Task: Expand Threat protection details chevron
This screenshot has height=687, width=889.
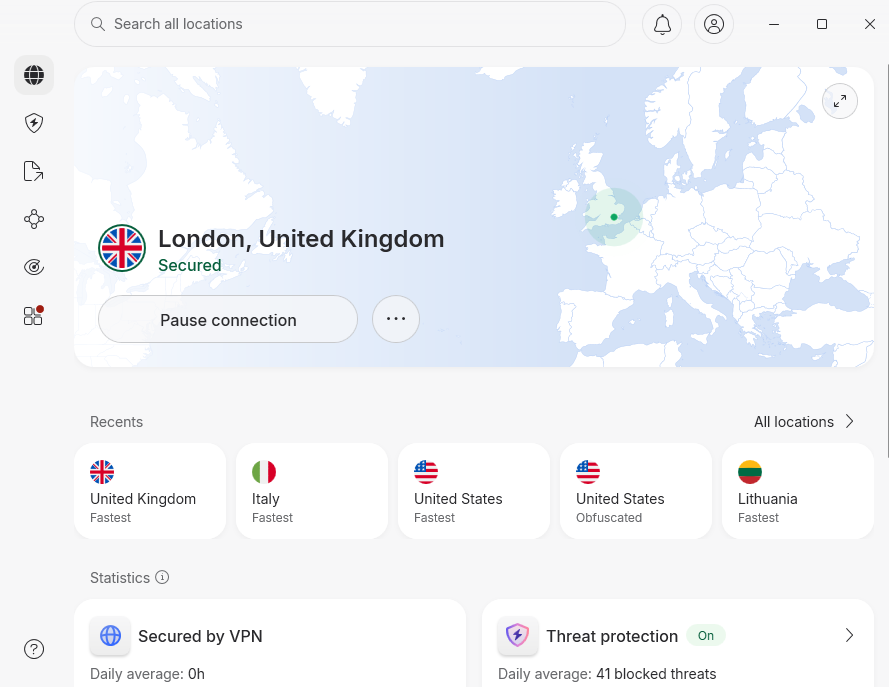Action: pyautogui.click(x=849, y=635)
